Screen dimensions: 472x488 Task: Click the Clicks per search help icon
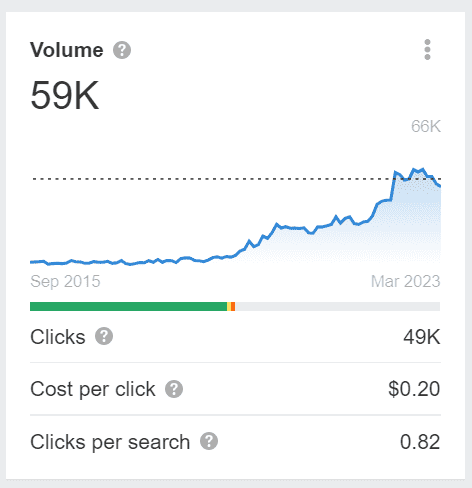coord(209,441)
